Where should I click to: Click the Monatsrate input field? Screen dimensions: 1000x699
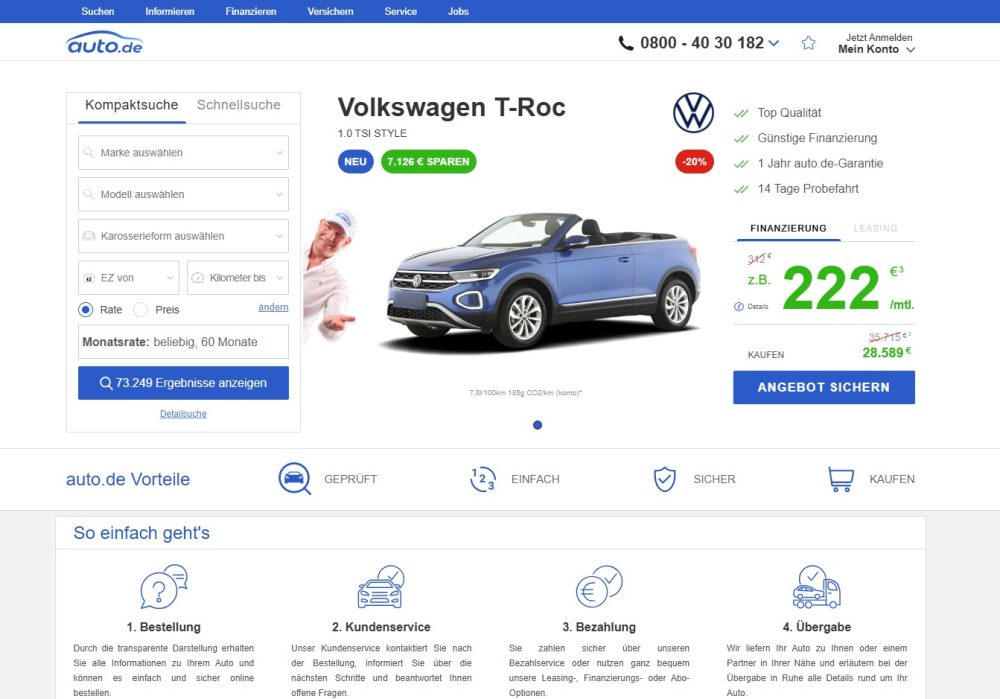click(x=183, y=342)
